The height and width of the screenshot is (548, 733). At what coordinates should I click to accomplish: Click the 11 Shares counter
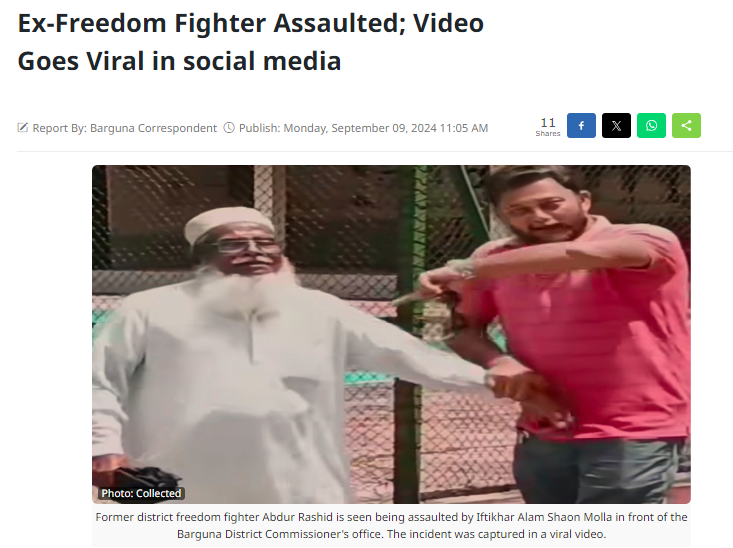coord(548,126)
